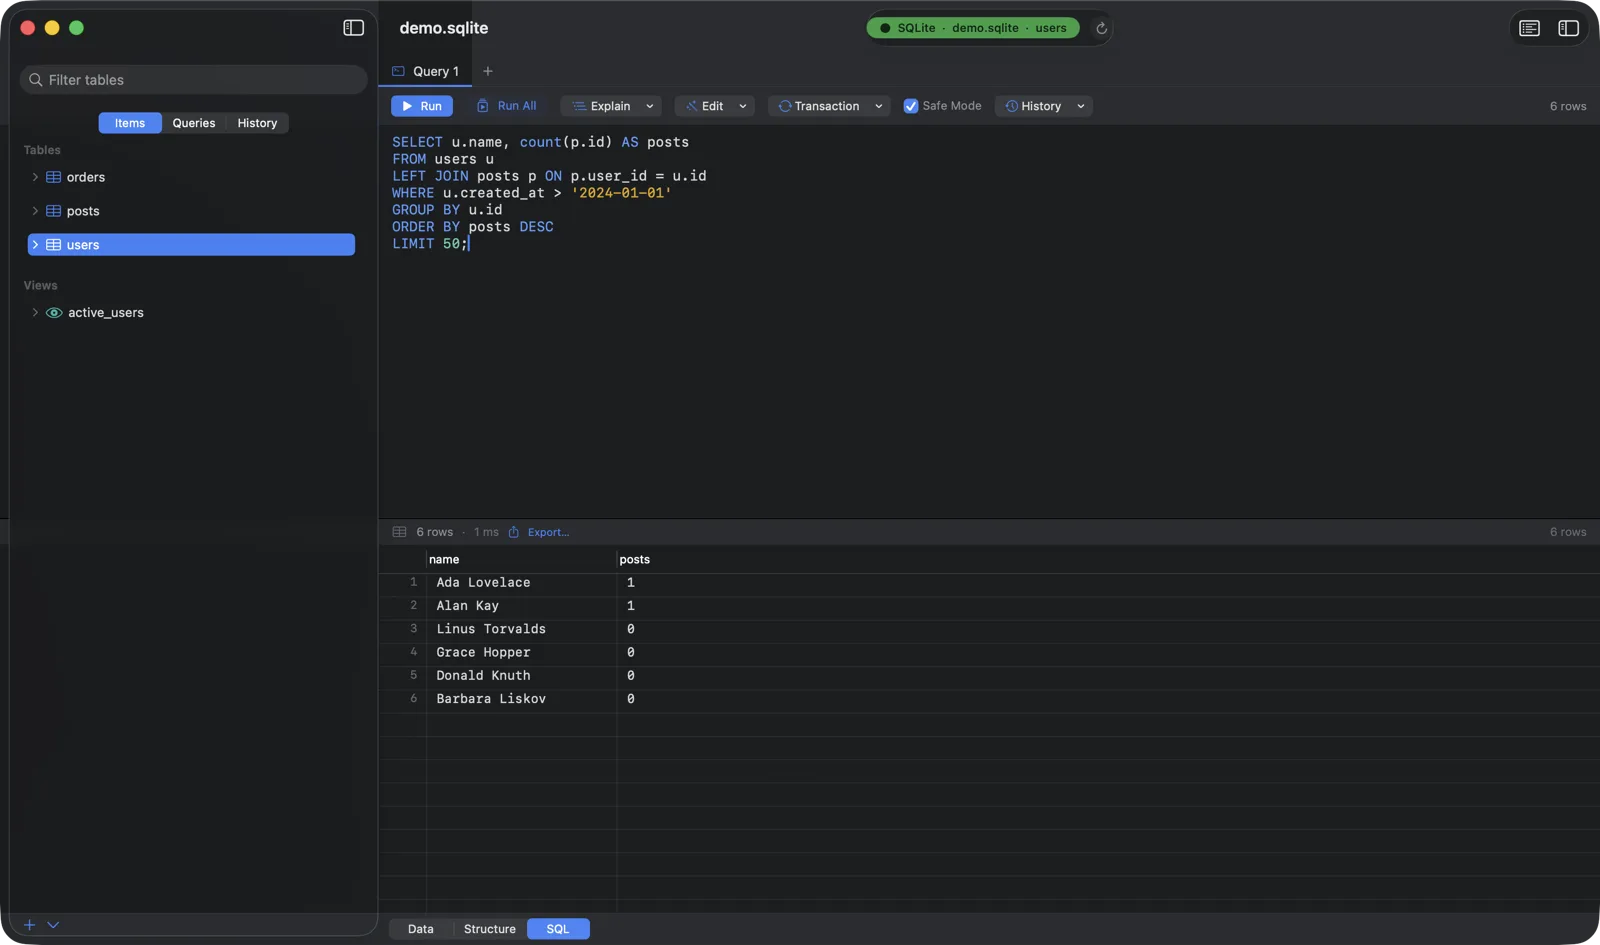Viewport: 1600px width, 945px height.
Task: Run the current query
Action: [422, 106]
